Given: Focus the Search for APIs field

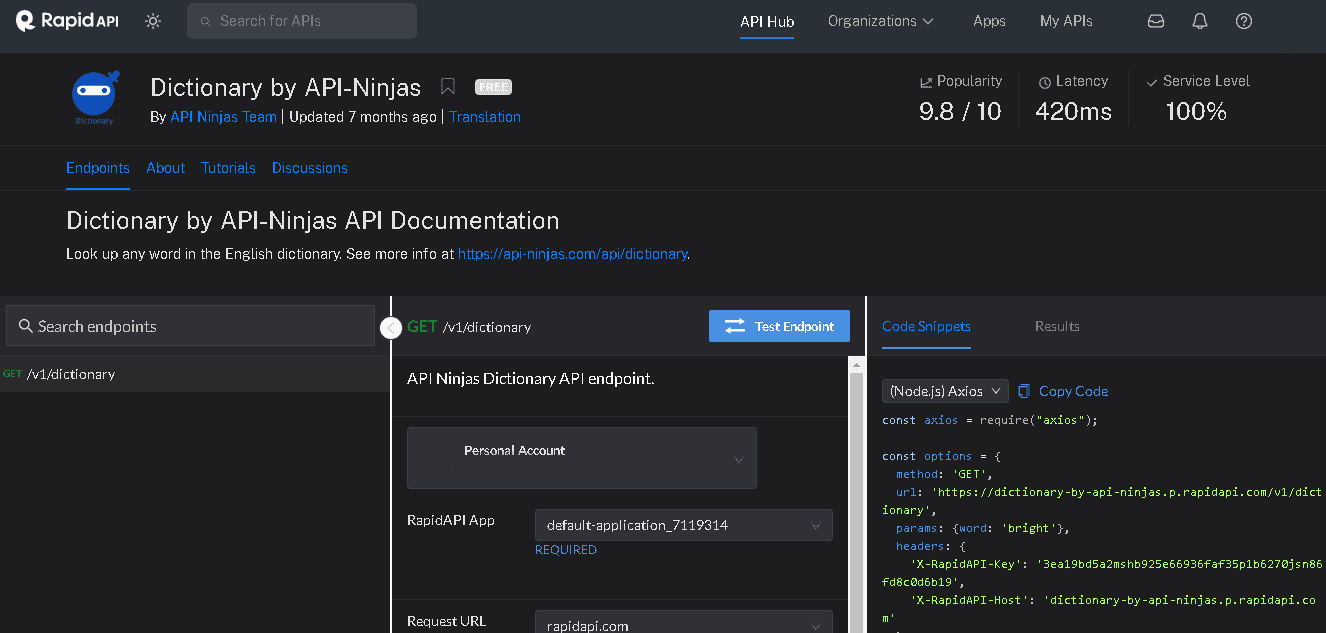Looking at the screenshot, I should (x=302, y=21).
